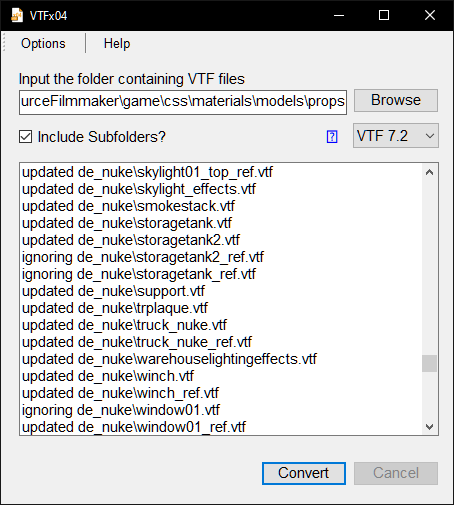Click the dropdown chevron next to VTF 7.2

coord(430,136)
